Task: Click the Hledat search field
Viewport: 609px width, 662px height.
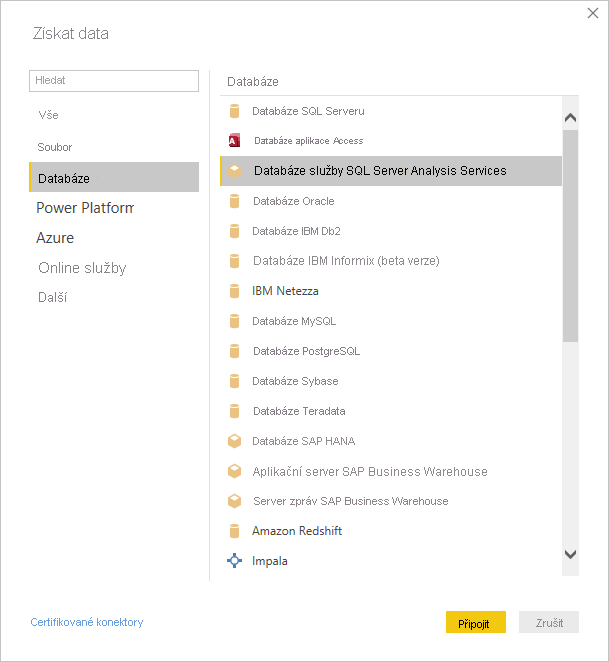Action: (x=114, y=80)
